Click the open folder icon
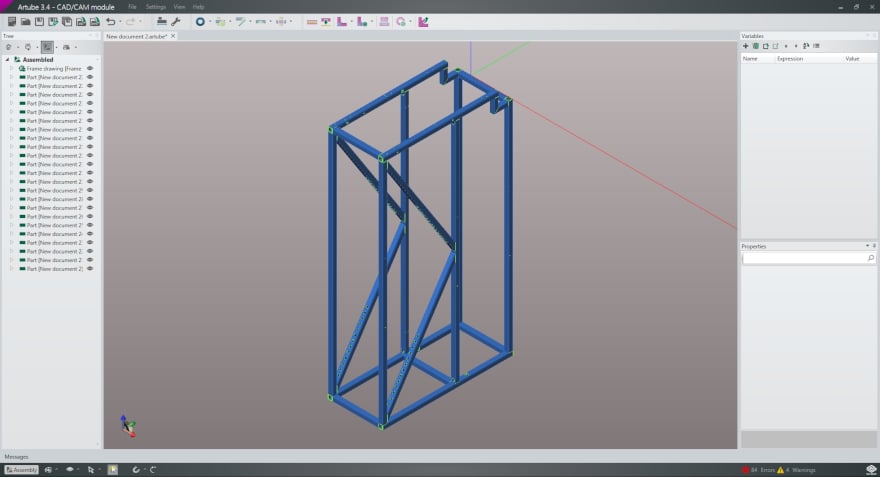 click(x=25, y=21)
